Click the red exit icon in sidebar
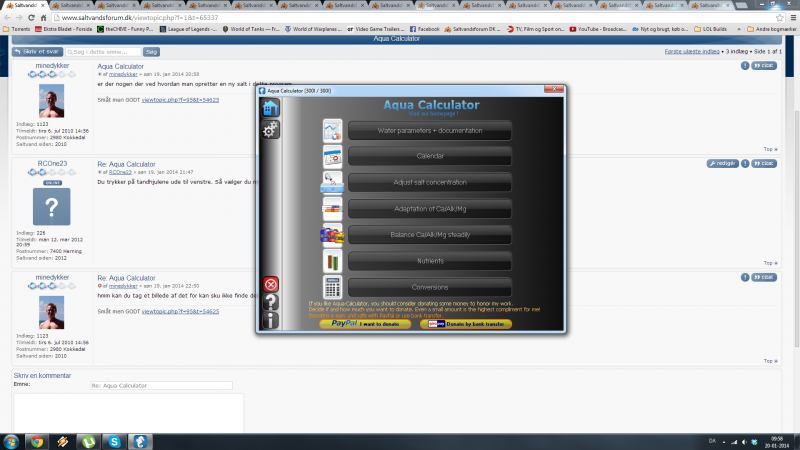This screenshot has width=800, height=450. pos(270,284)
